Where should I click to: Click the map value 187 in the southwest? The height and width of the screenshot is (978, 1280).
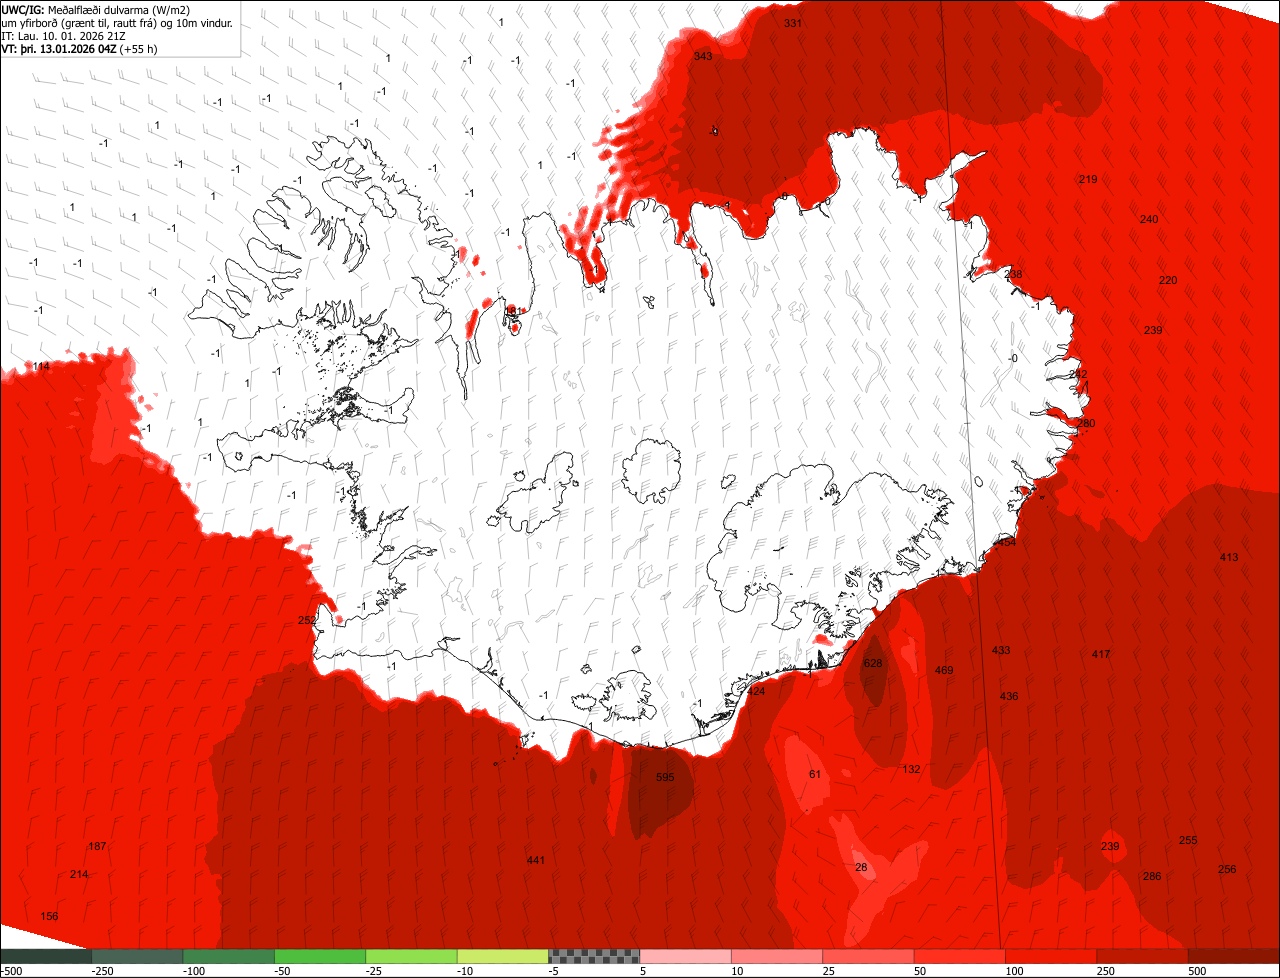click(x=97, y=846)
